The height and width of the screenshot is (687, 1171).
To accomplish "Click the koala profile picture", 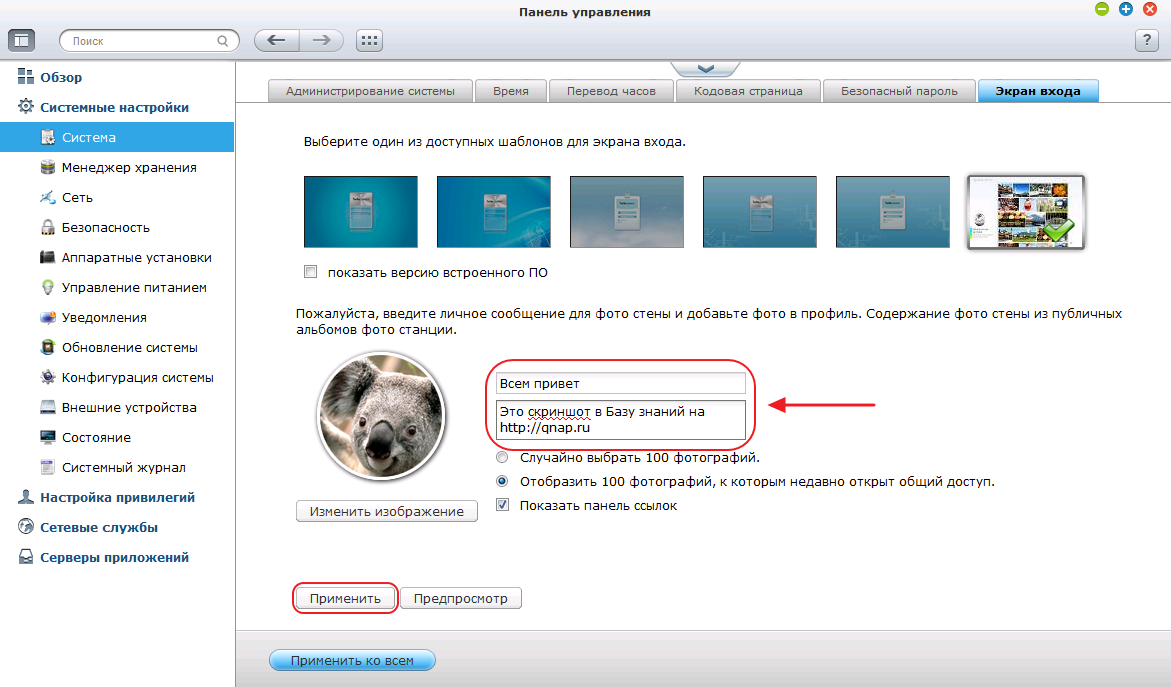I will pyautogui.click(x=382, y=415).
